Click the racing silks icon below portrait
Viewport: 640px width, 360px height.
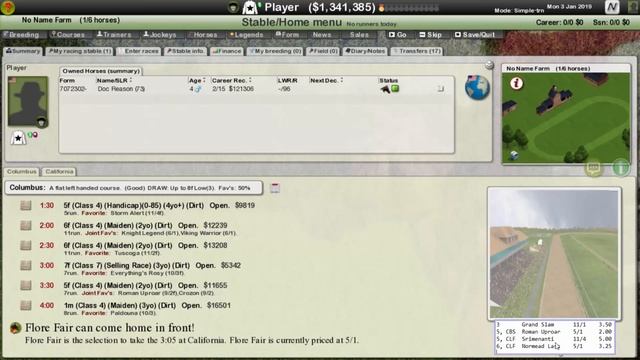18,138
